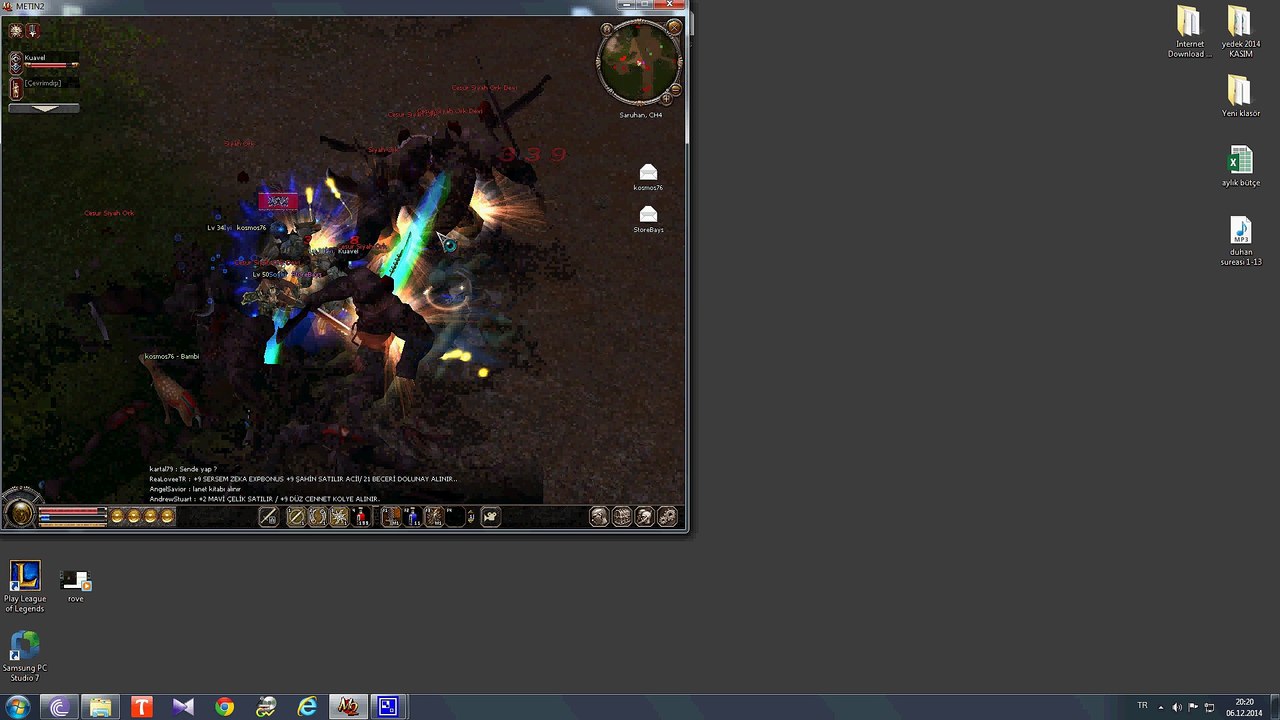Open the taskbar clock showing 20:20
Image resolution: width=1280 pixels, height=720 pixels.
click(1244, 707)
